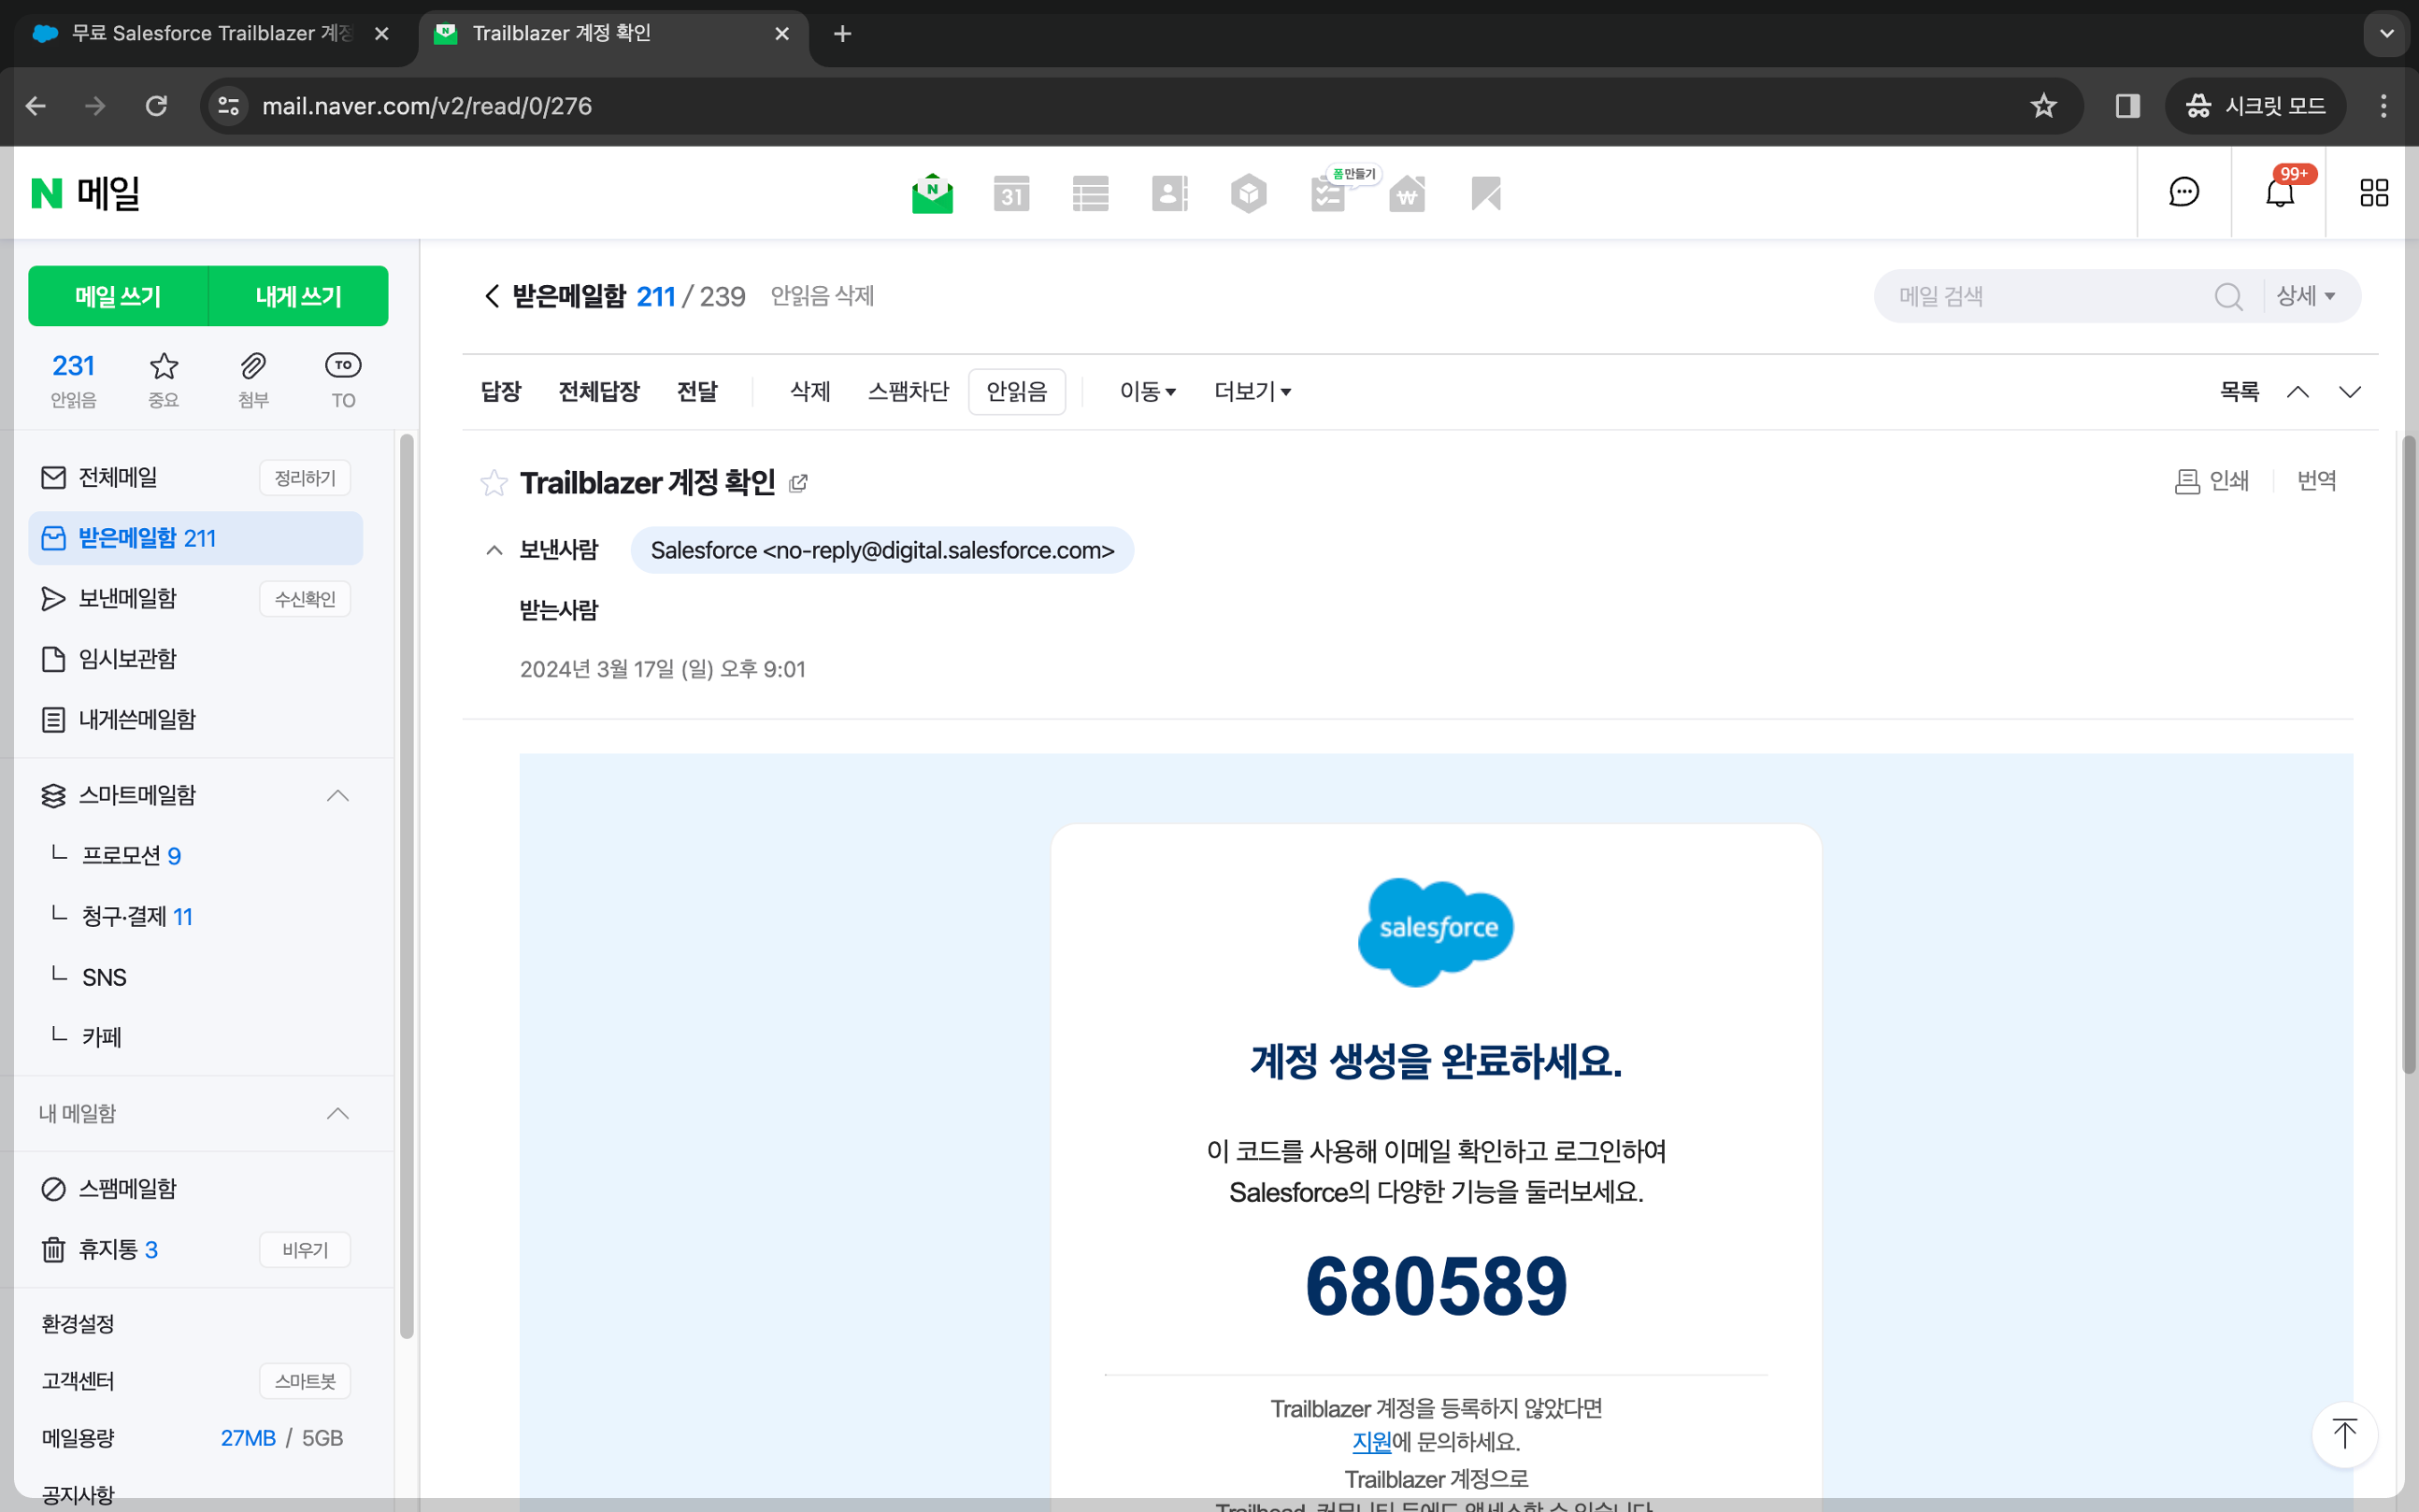2419x1512 pixels.
Task: Click the Naver N 메일 logo
Action: coord(85,193)
